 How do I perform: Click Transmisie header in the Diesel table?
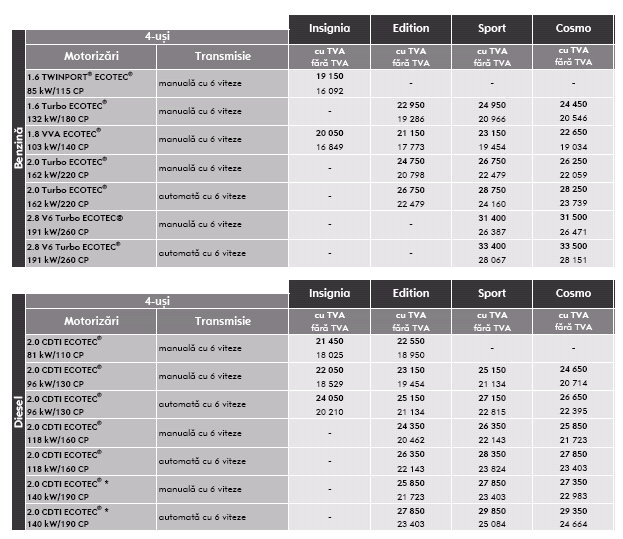pyautogui.click(x=222, y=321)
